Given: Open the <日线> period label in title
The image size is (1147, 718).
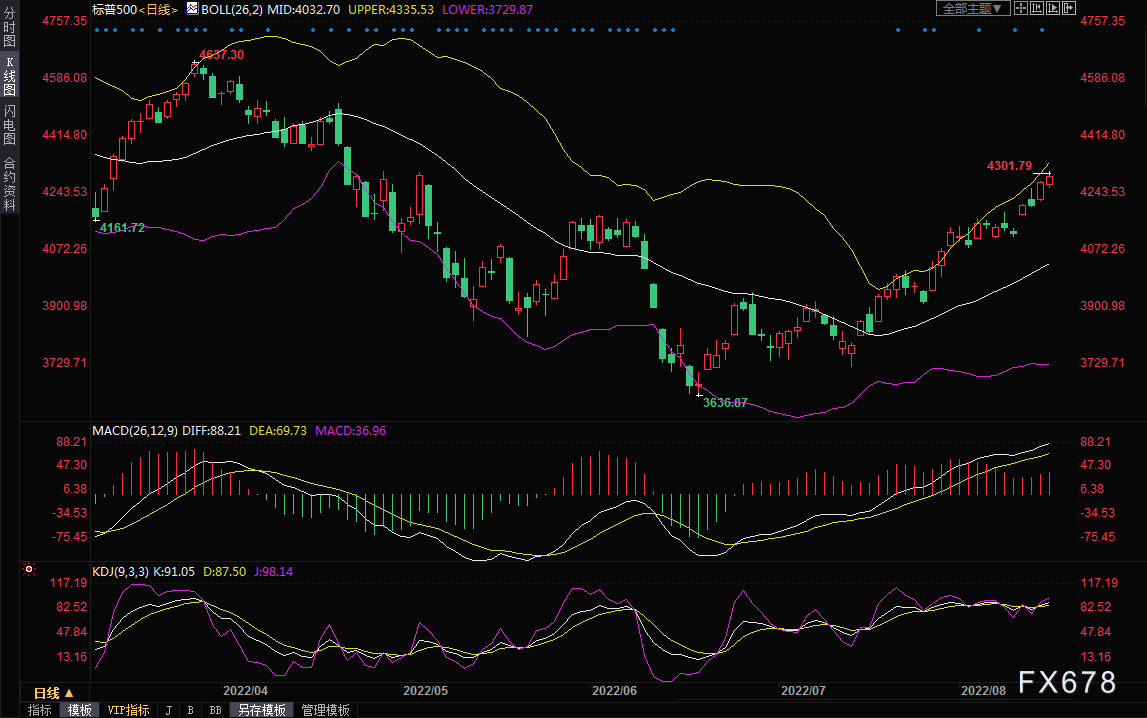Looking at the screenshot, I should click(x=158, y=10).
